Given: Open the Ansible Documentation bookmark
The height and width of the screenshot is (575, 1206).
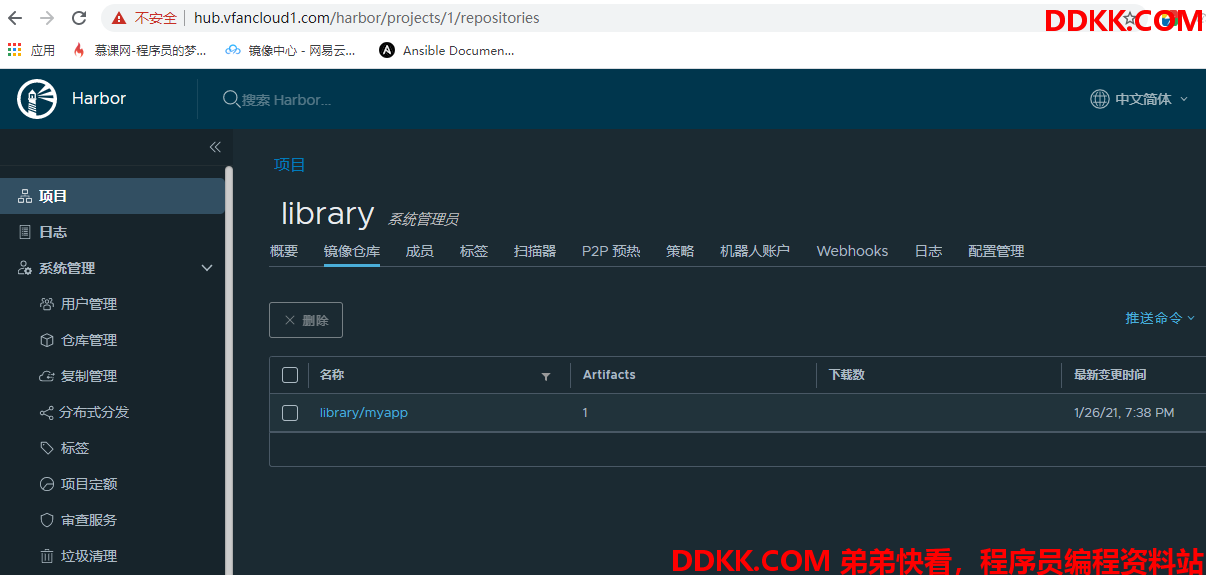Looking at the screenshot, I should [x=447, y=50].
